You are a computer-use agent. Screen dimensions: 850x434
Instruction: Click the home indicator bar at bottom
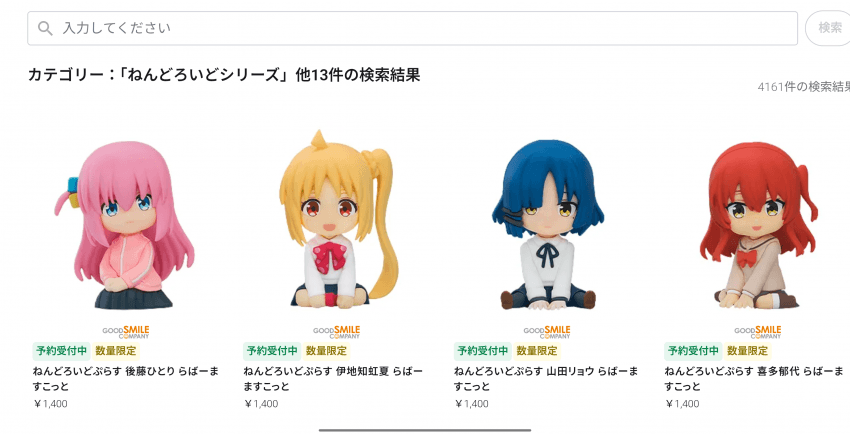pyautogui.click(x=425, y=430)
